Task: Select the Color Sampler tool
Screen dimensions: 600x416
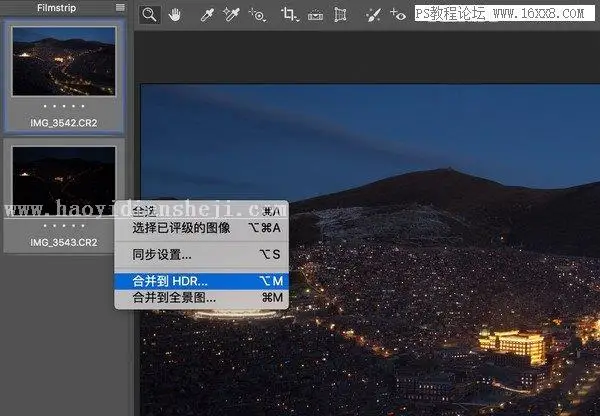Action: [232, 15]
